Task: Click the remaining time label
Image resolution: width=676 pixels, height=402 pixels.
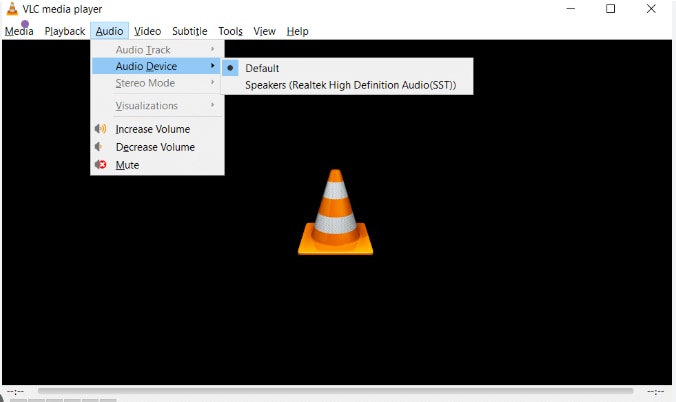Action: tap(655, 392)
